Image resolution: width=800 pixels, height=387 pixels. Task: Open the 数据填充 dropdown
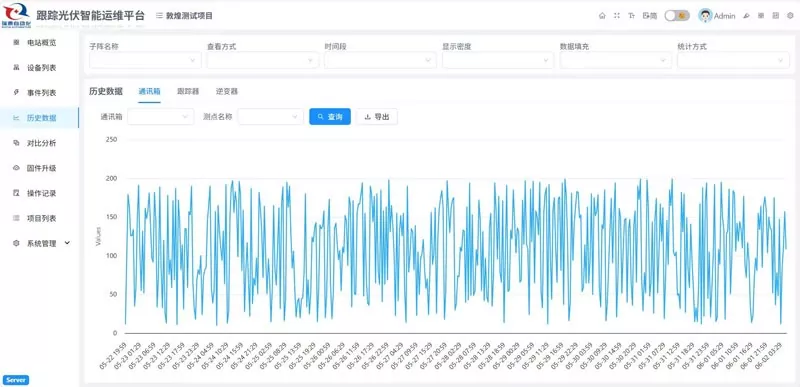615,60
